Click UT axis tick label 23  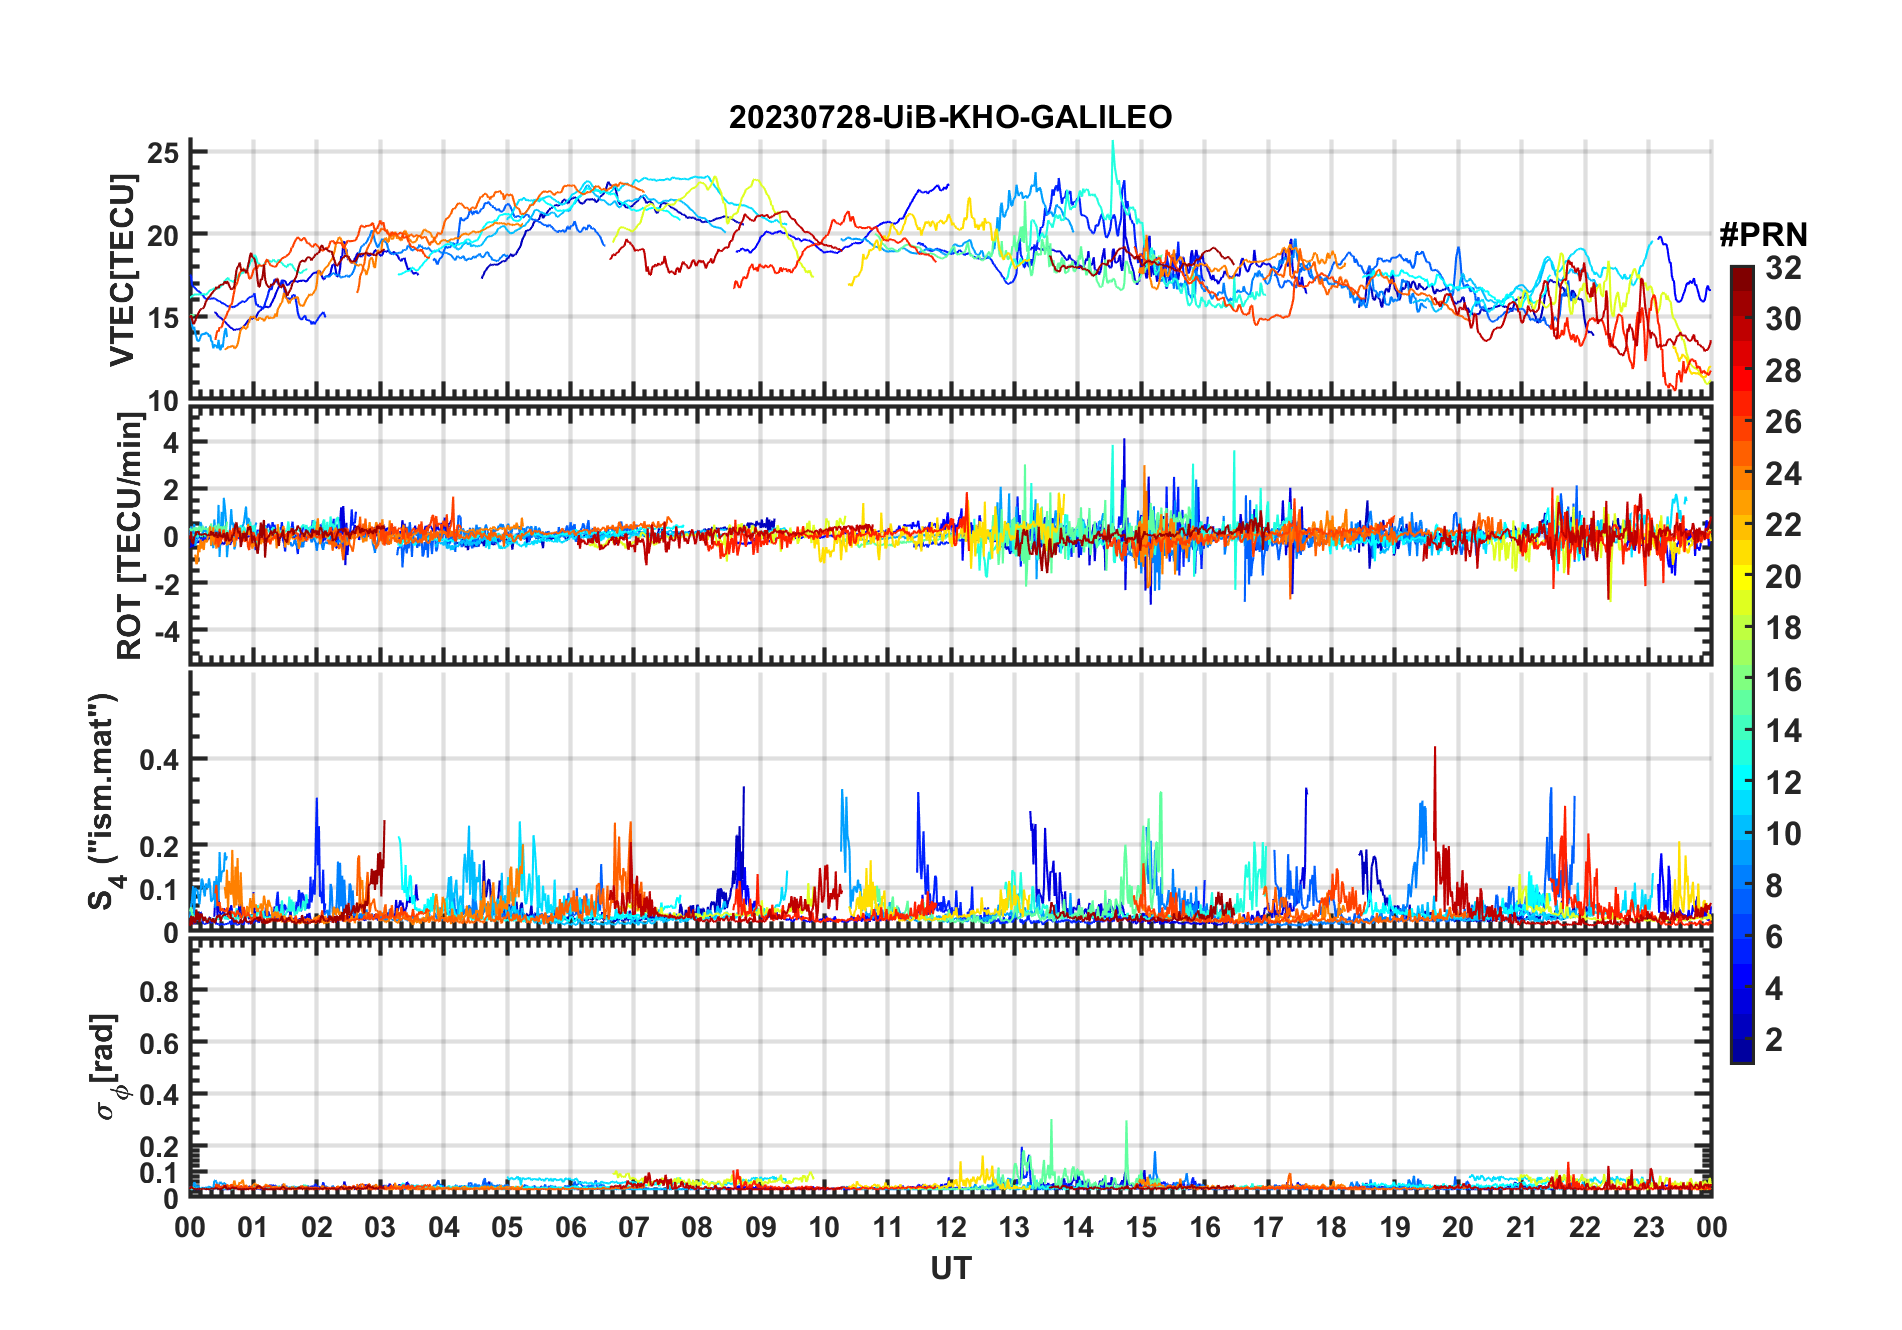pos(1648,1228)
